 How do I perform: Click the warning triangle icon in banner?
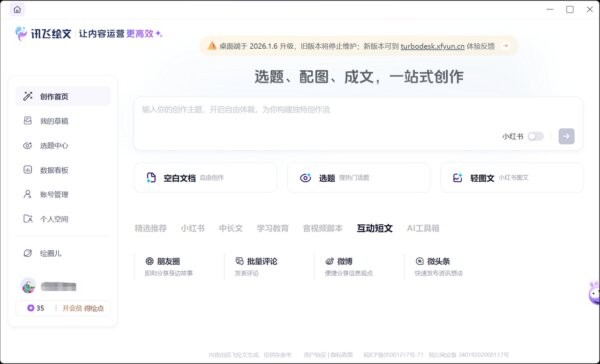212,46
